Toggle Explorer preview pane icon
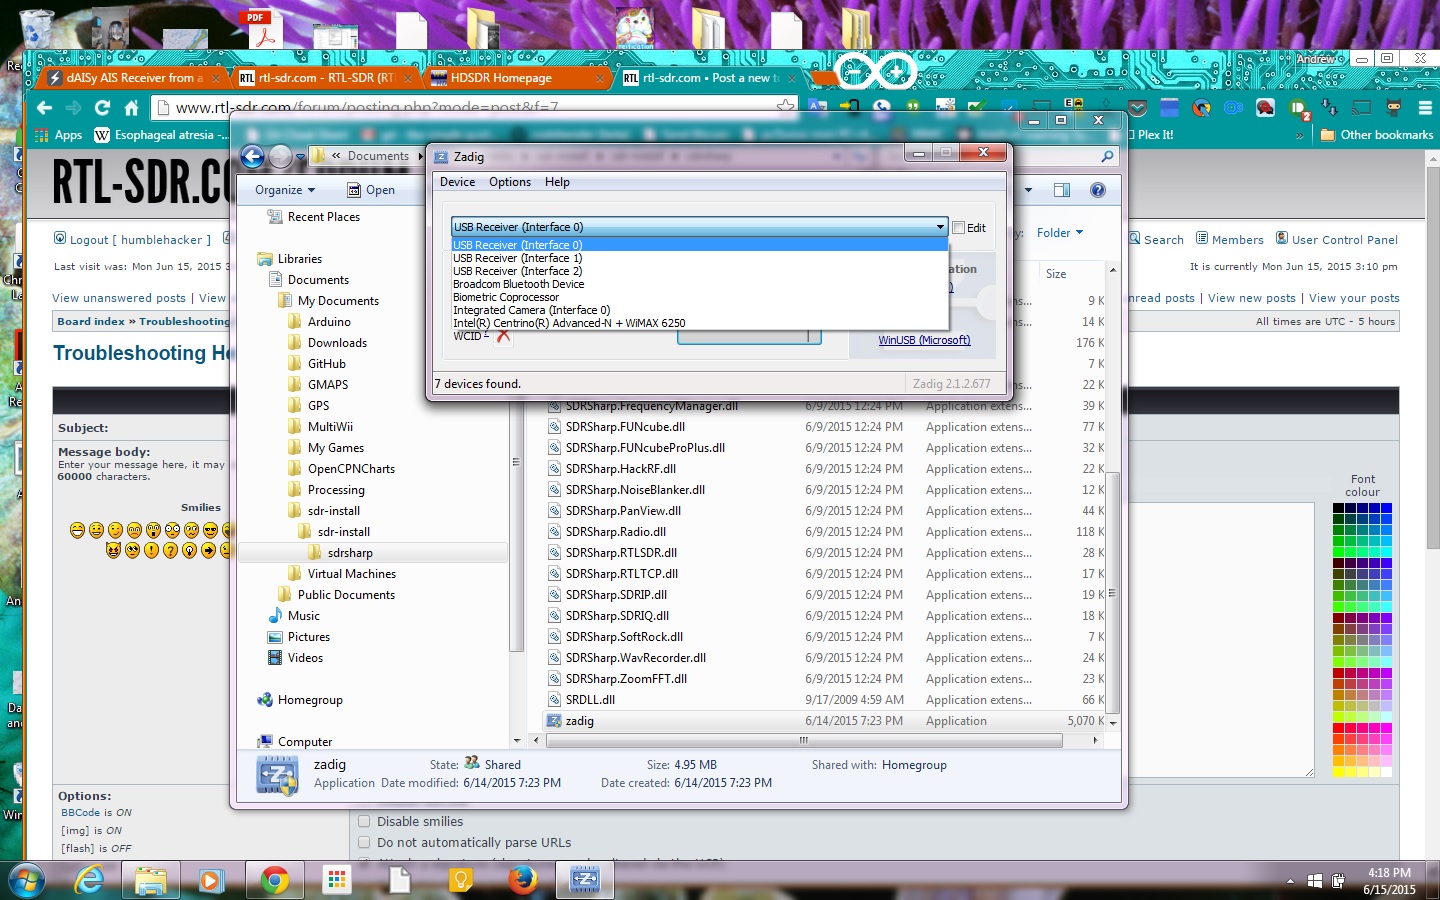Image resolution: width=1440 pixels, height=900 pixels. pos(1062,190)
